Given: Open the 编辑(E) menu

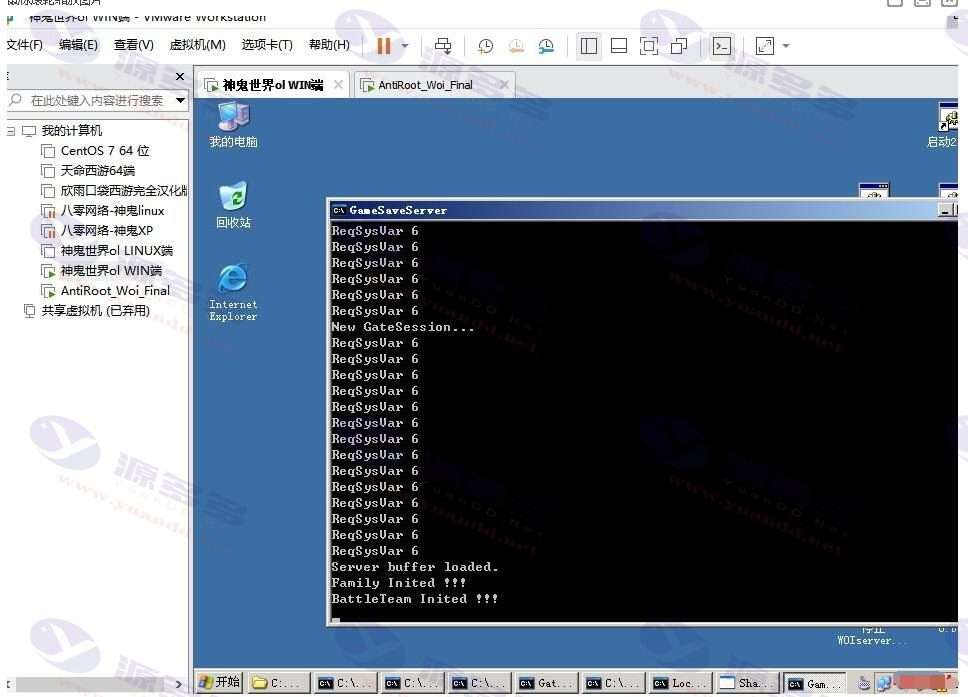Looking at the screenshot, I should 78,45.
